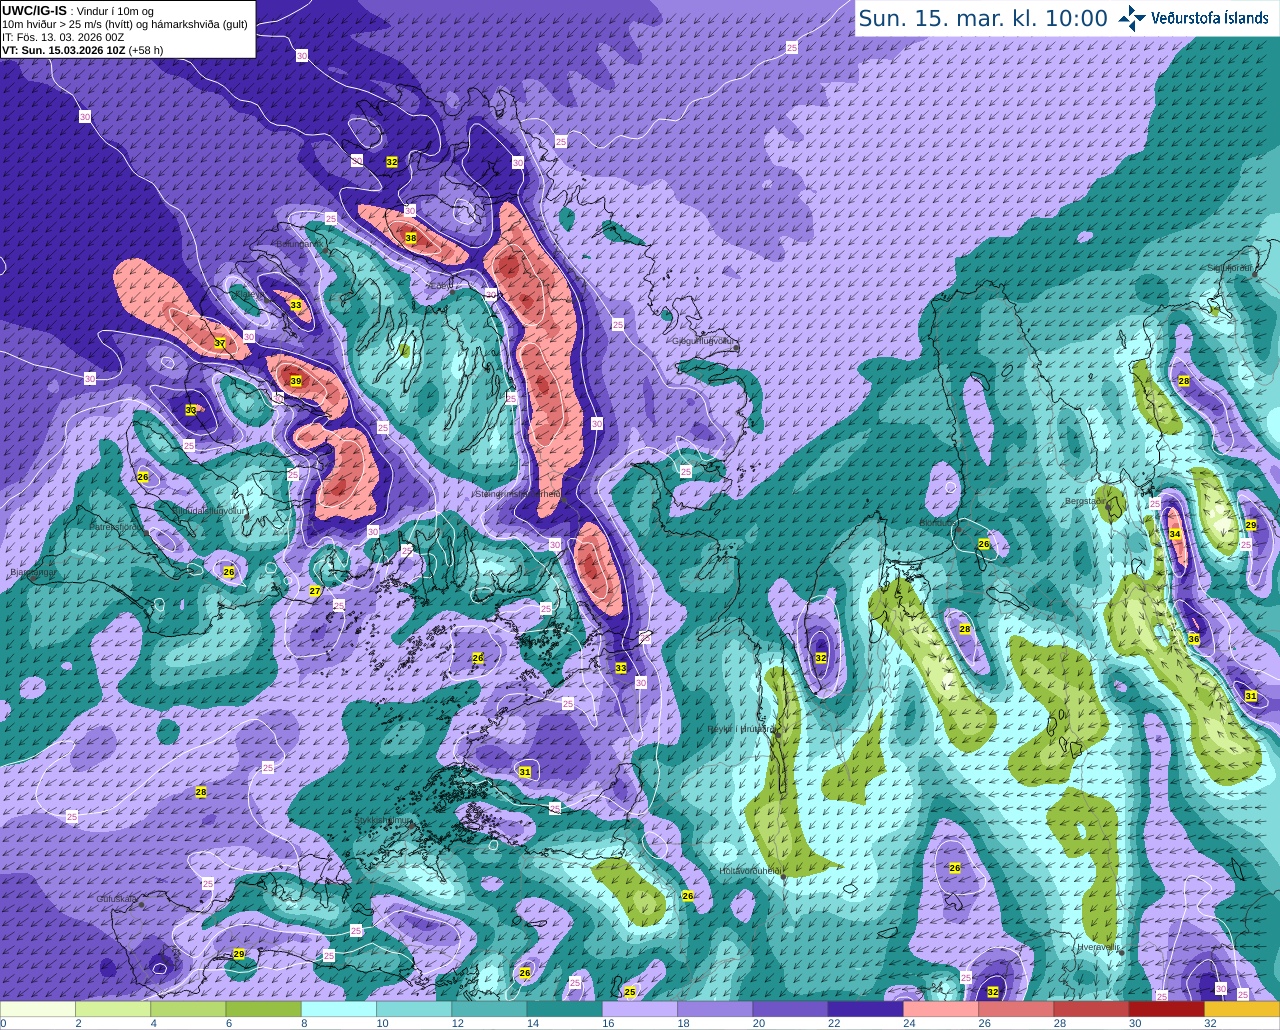This screenshot has width=1280, height=1030.
Task: Click the Æðey station label
Action: click(x=440, y=285)
